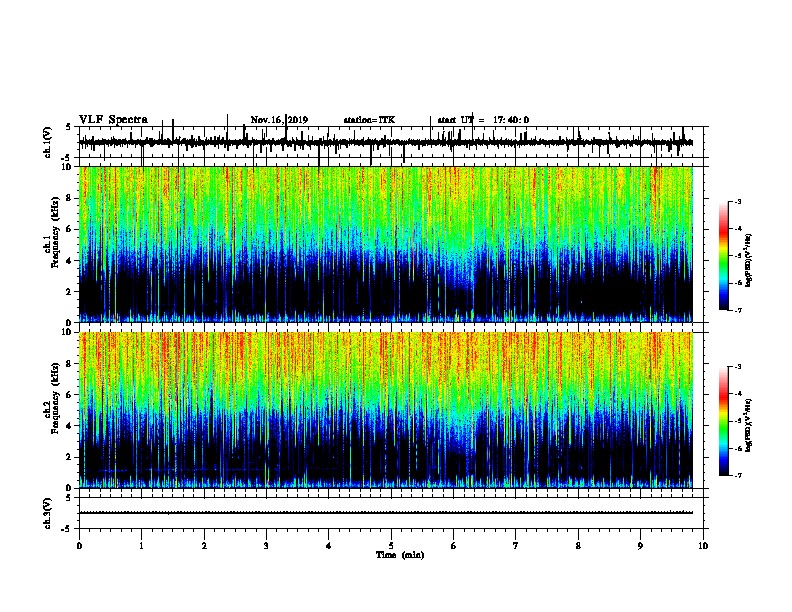
Task: Click time axis tick label "7"
Action: (x=516, y=546)
